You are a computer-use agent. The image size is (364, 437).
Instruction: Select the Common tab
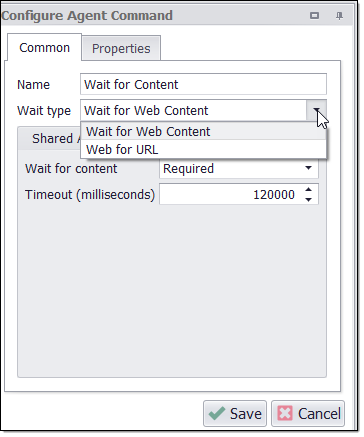(44, 48)
